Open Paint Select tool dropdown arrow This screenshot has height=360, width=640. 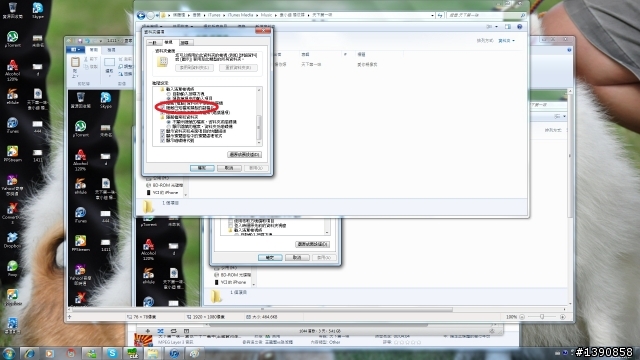109,76
